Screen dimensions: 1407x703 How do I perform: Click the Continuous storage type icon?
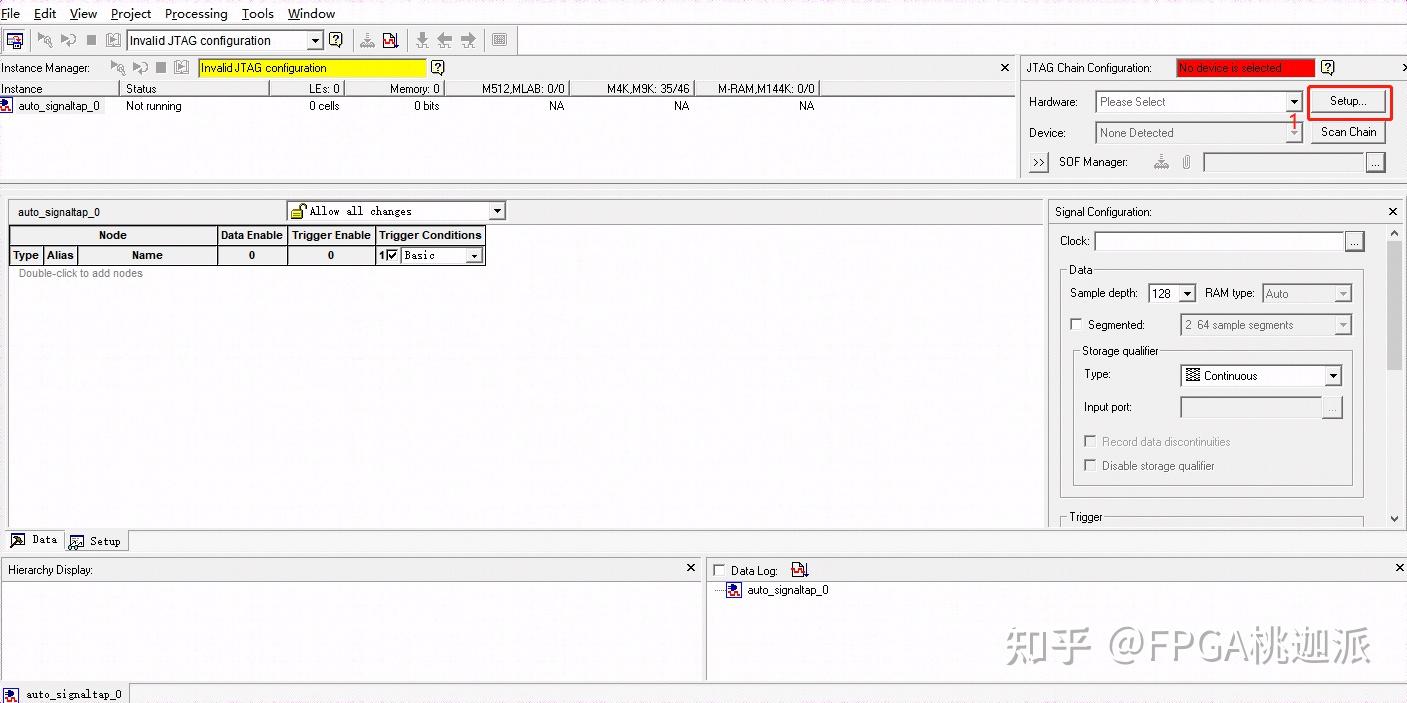click(1192, 376)
